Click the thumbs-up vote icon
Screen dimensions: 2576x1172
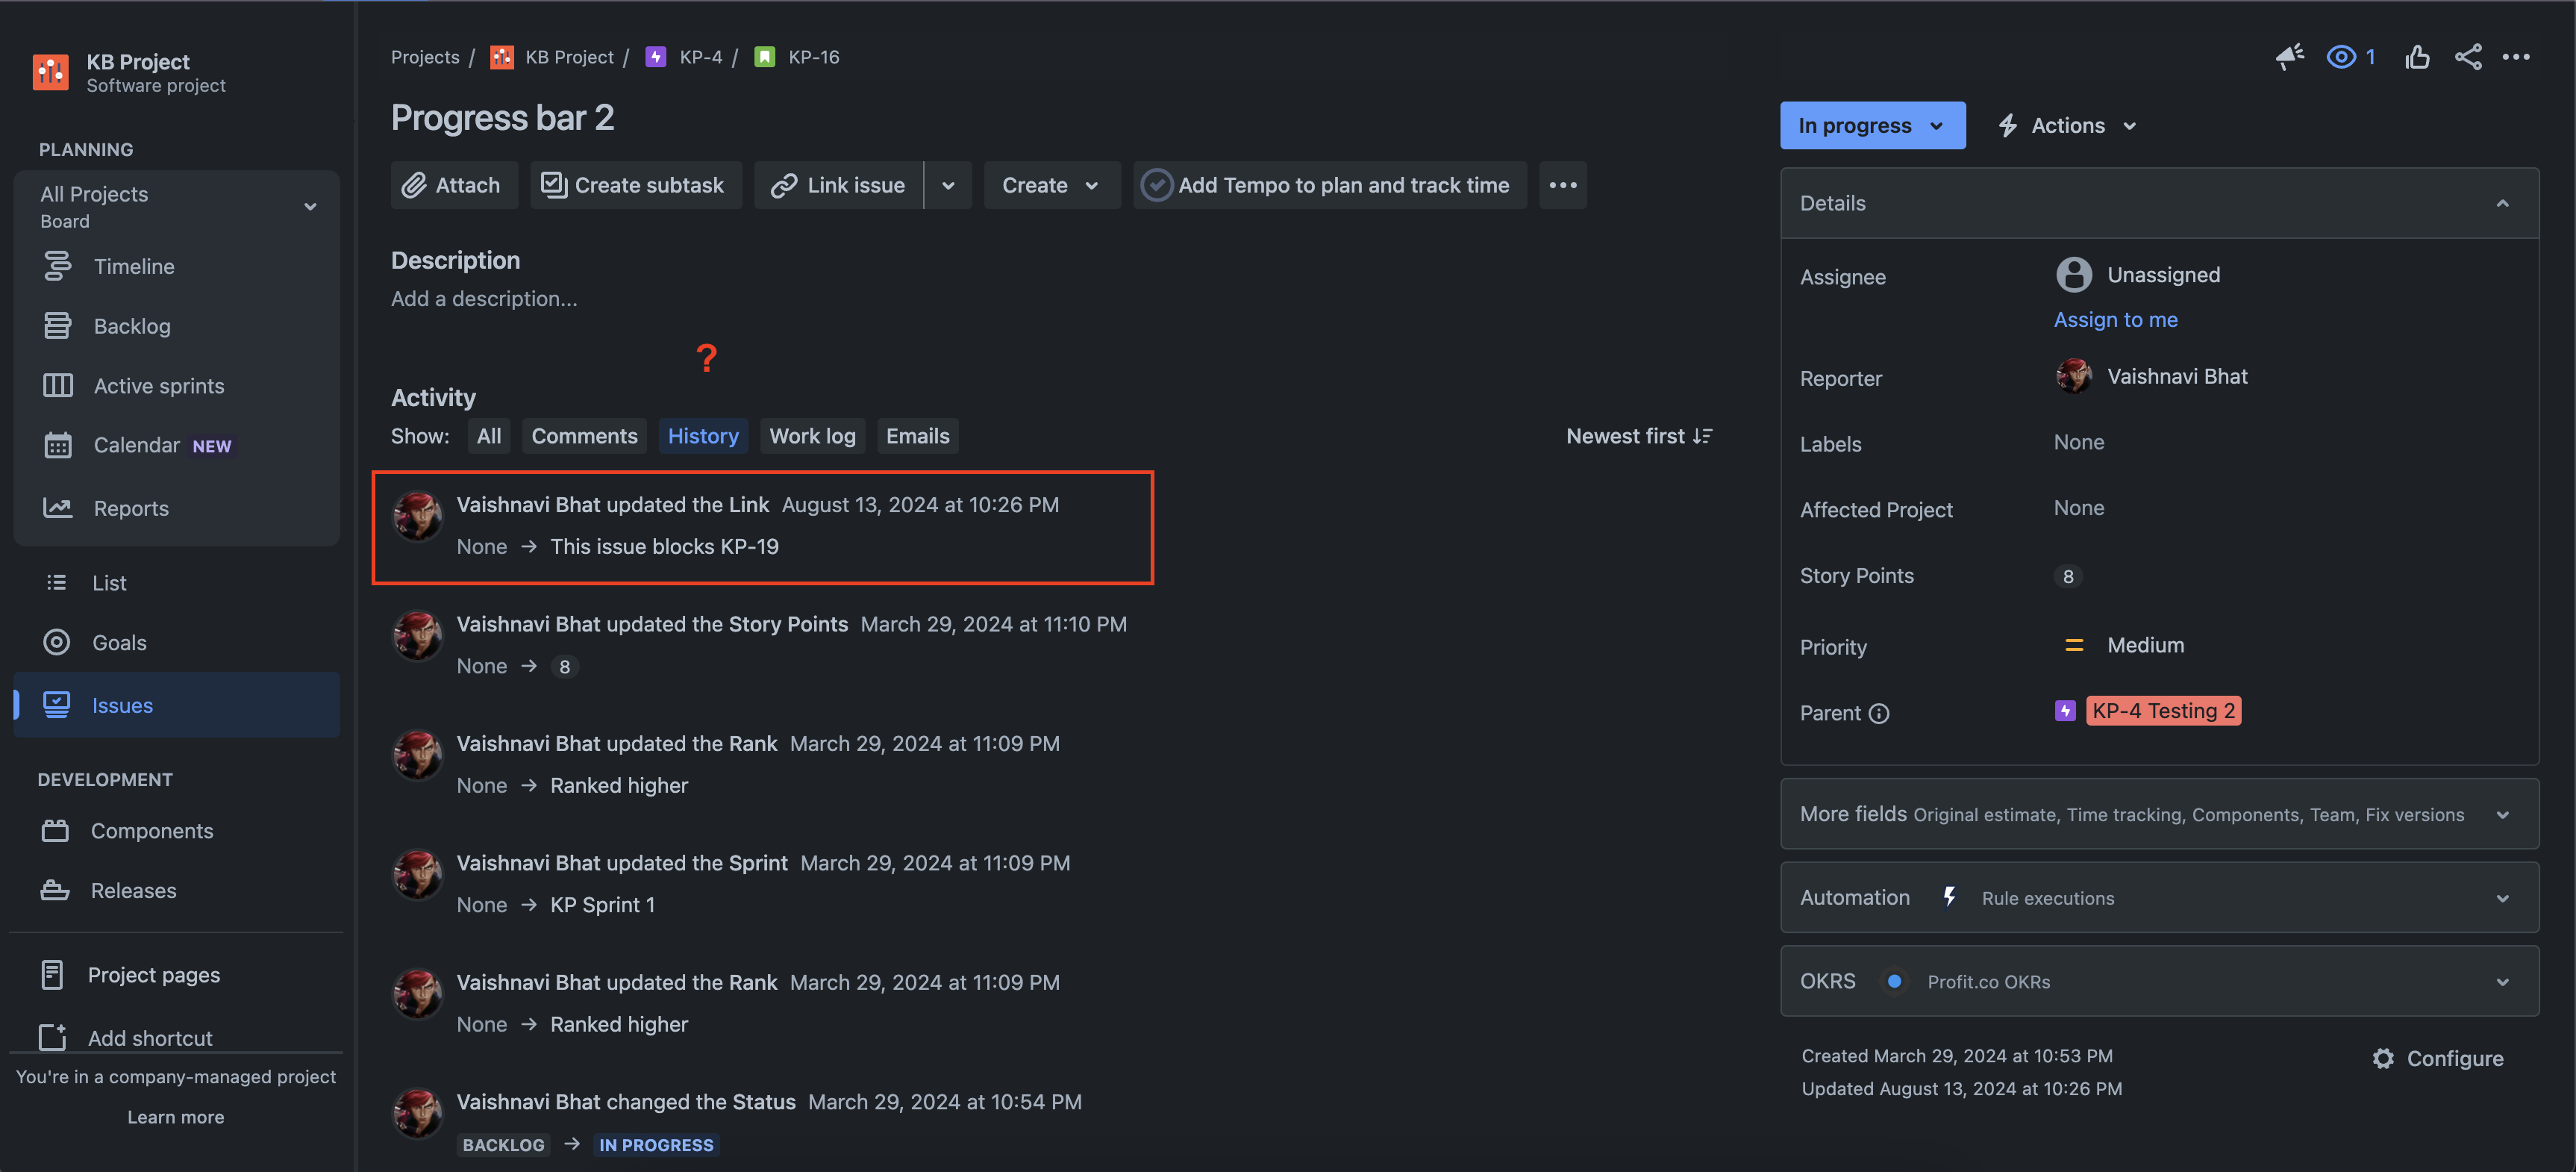tap(2417, 57)
